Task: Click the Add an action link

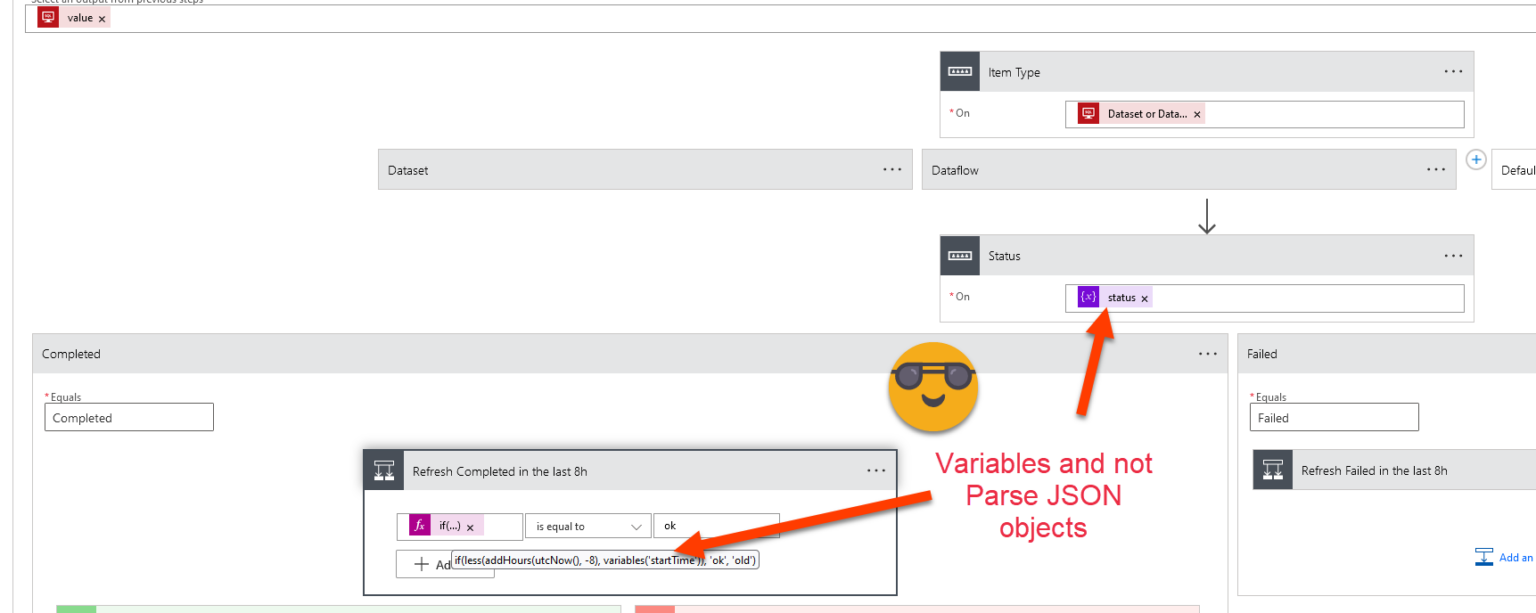Action: [1516, 557]
